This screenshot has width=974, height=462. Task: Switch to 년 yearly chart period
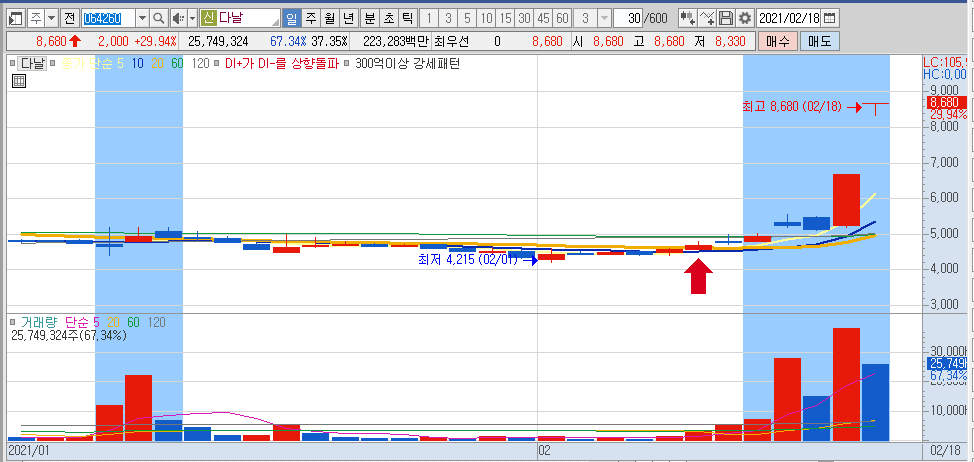tap(349, 19)
